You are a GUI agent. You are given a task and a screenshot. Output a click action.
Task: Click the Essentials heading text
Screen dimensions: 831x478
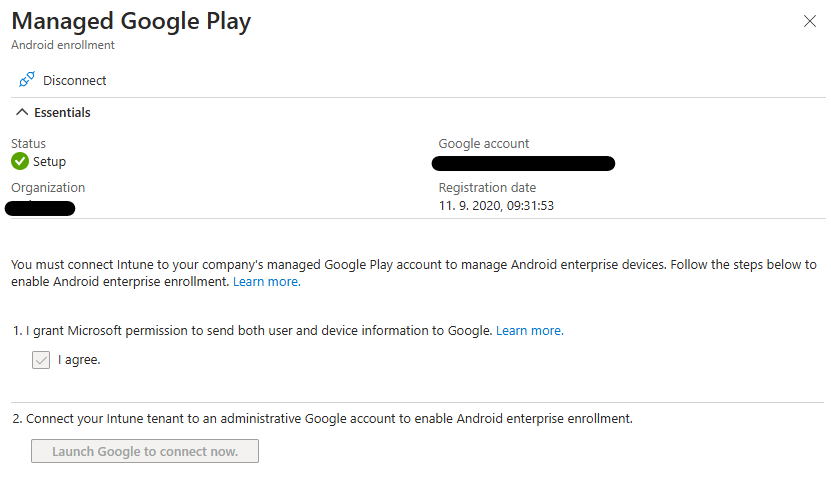click(x=63, y=112)
